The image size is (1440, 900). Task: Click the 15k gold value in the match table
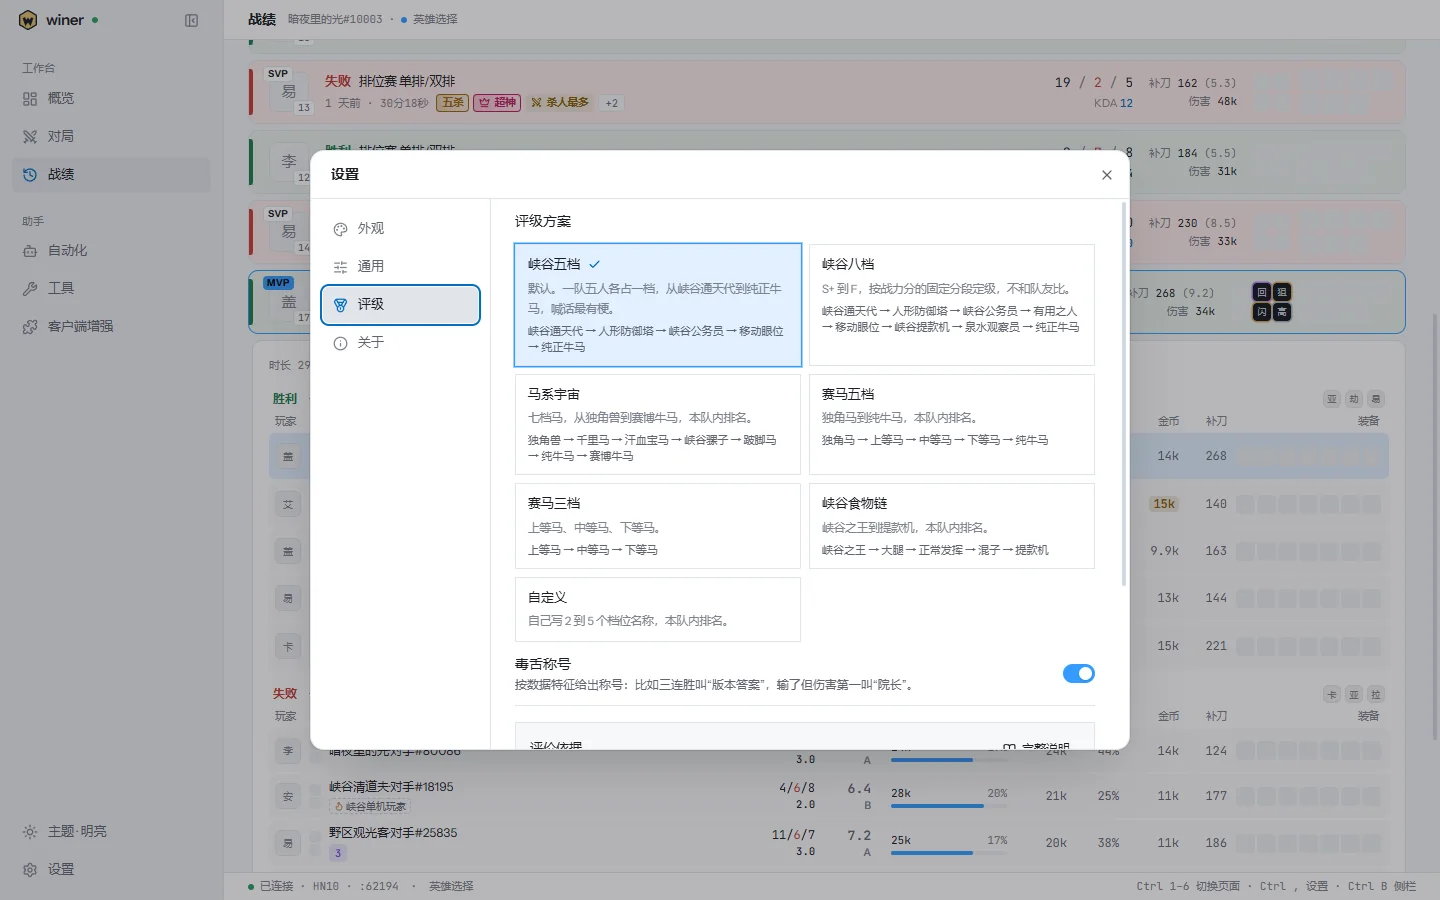click(x=1164, y=504)
